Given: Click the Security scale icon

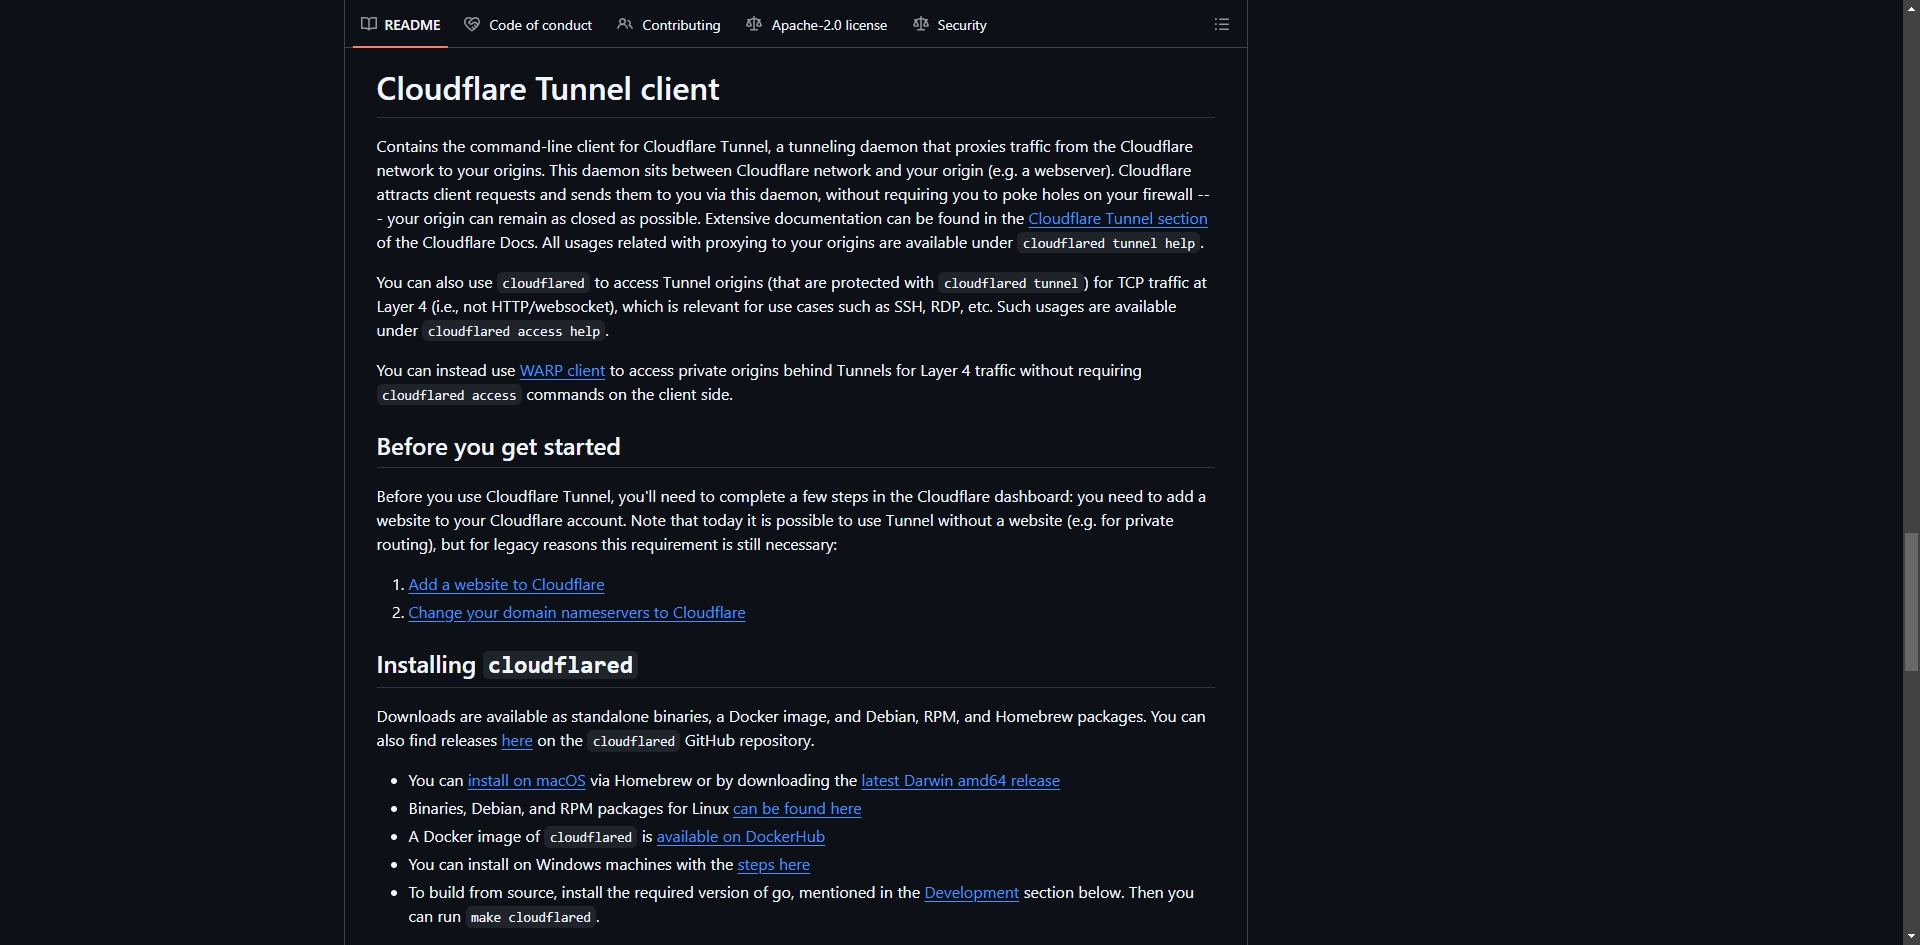Looking at the screenshot, I should tap(920, 24).
